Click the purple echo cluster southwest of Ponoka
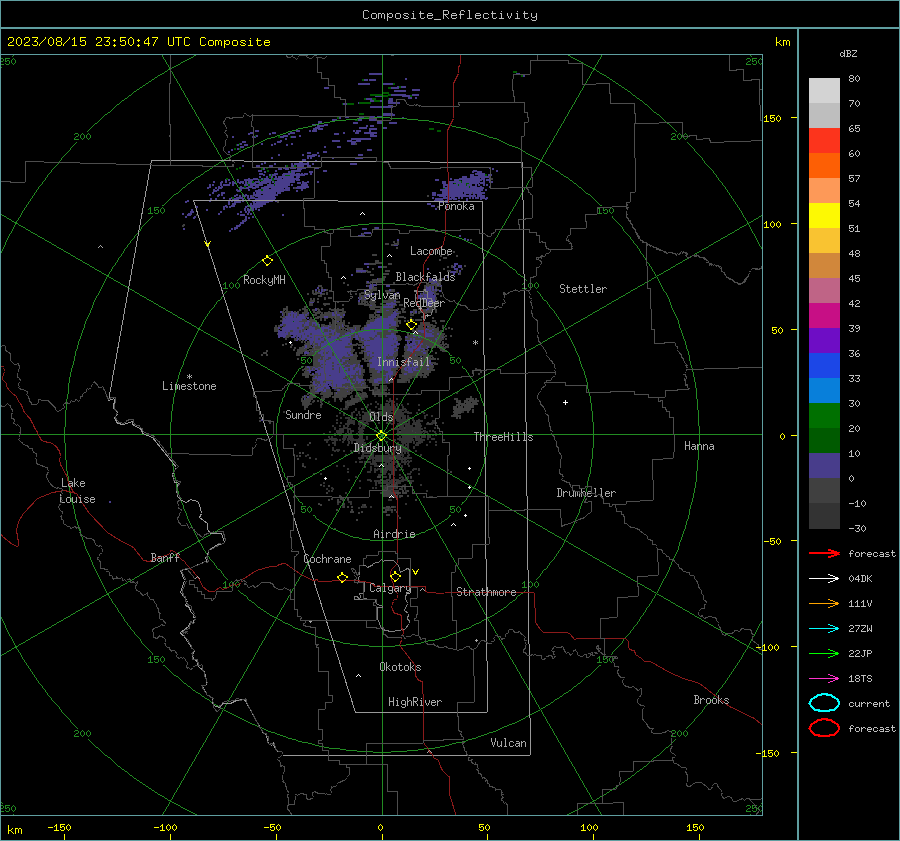Screen dimensions: 900x841 [463, 185]
